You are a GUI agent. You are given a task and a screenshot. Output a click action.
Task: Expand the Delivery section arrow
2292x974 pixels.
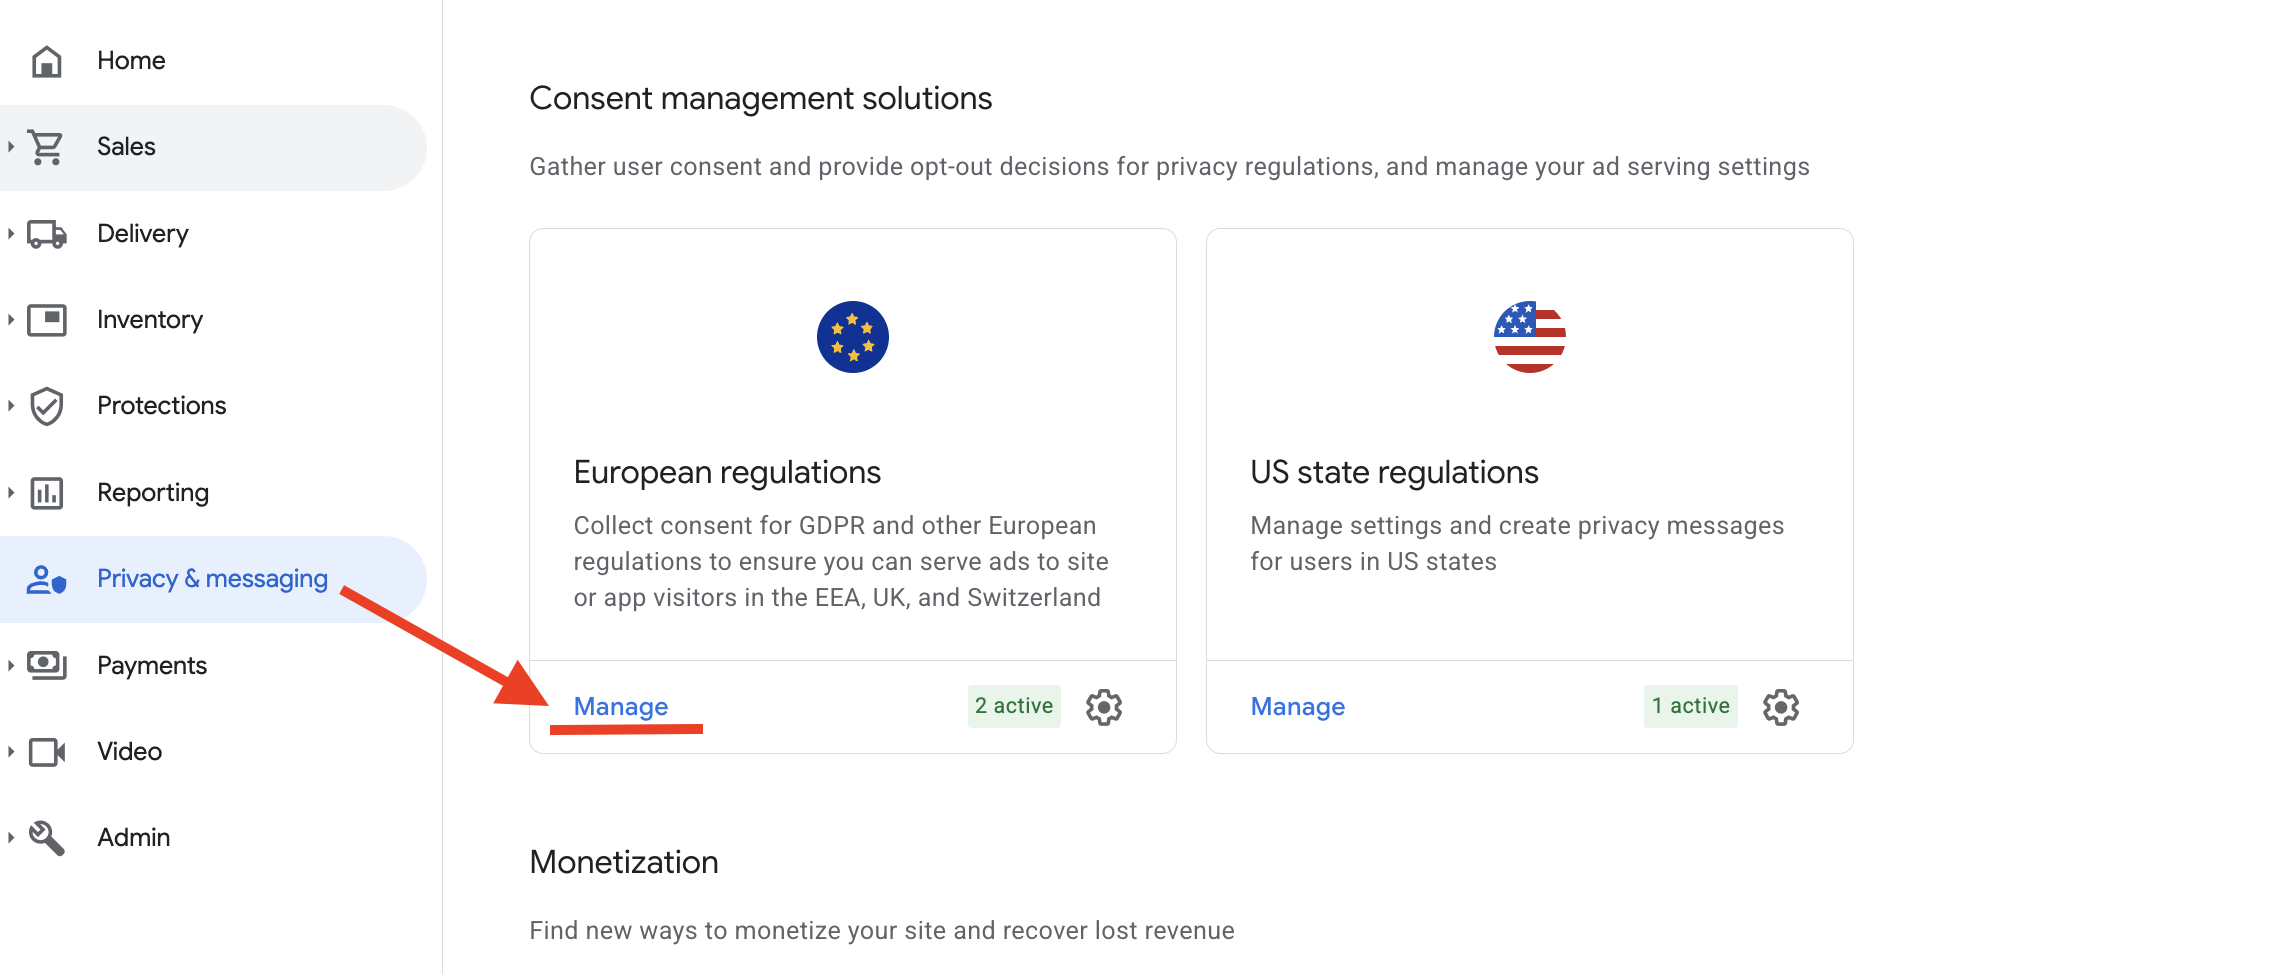coord(11,234)
